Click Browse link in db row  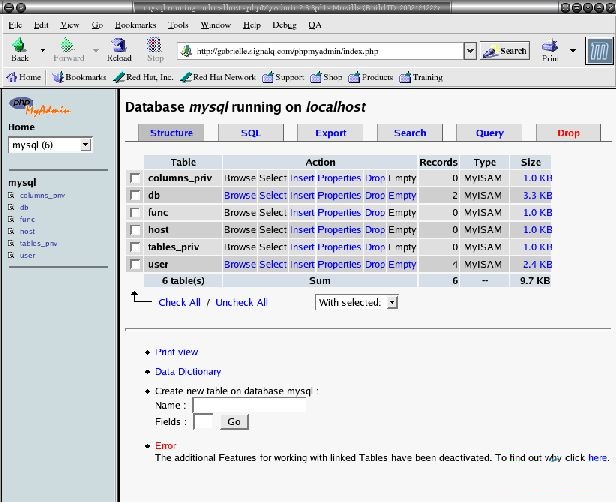pos(240,195)
